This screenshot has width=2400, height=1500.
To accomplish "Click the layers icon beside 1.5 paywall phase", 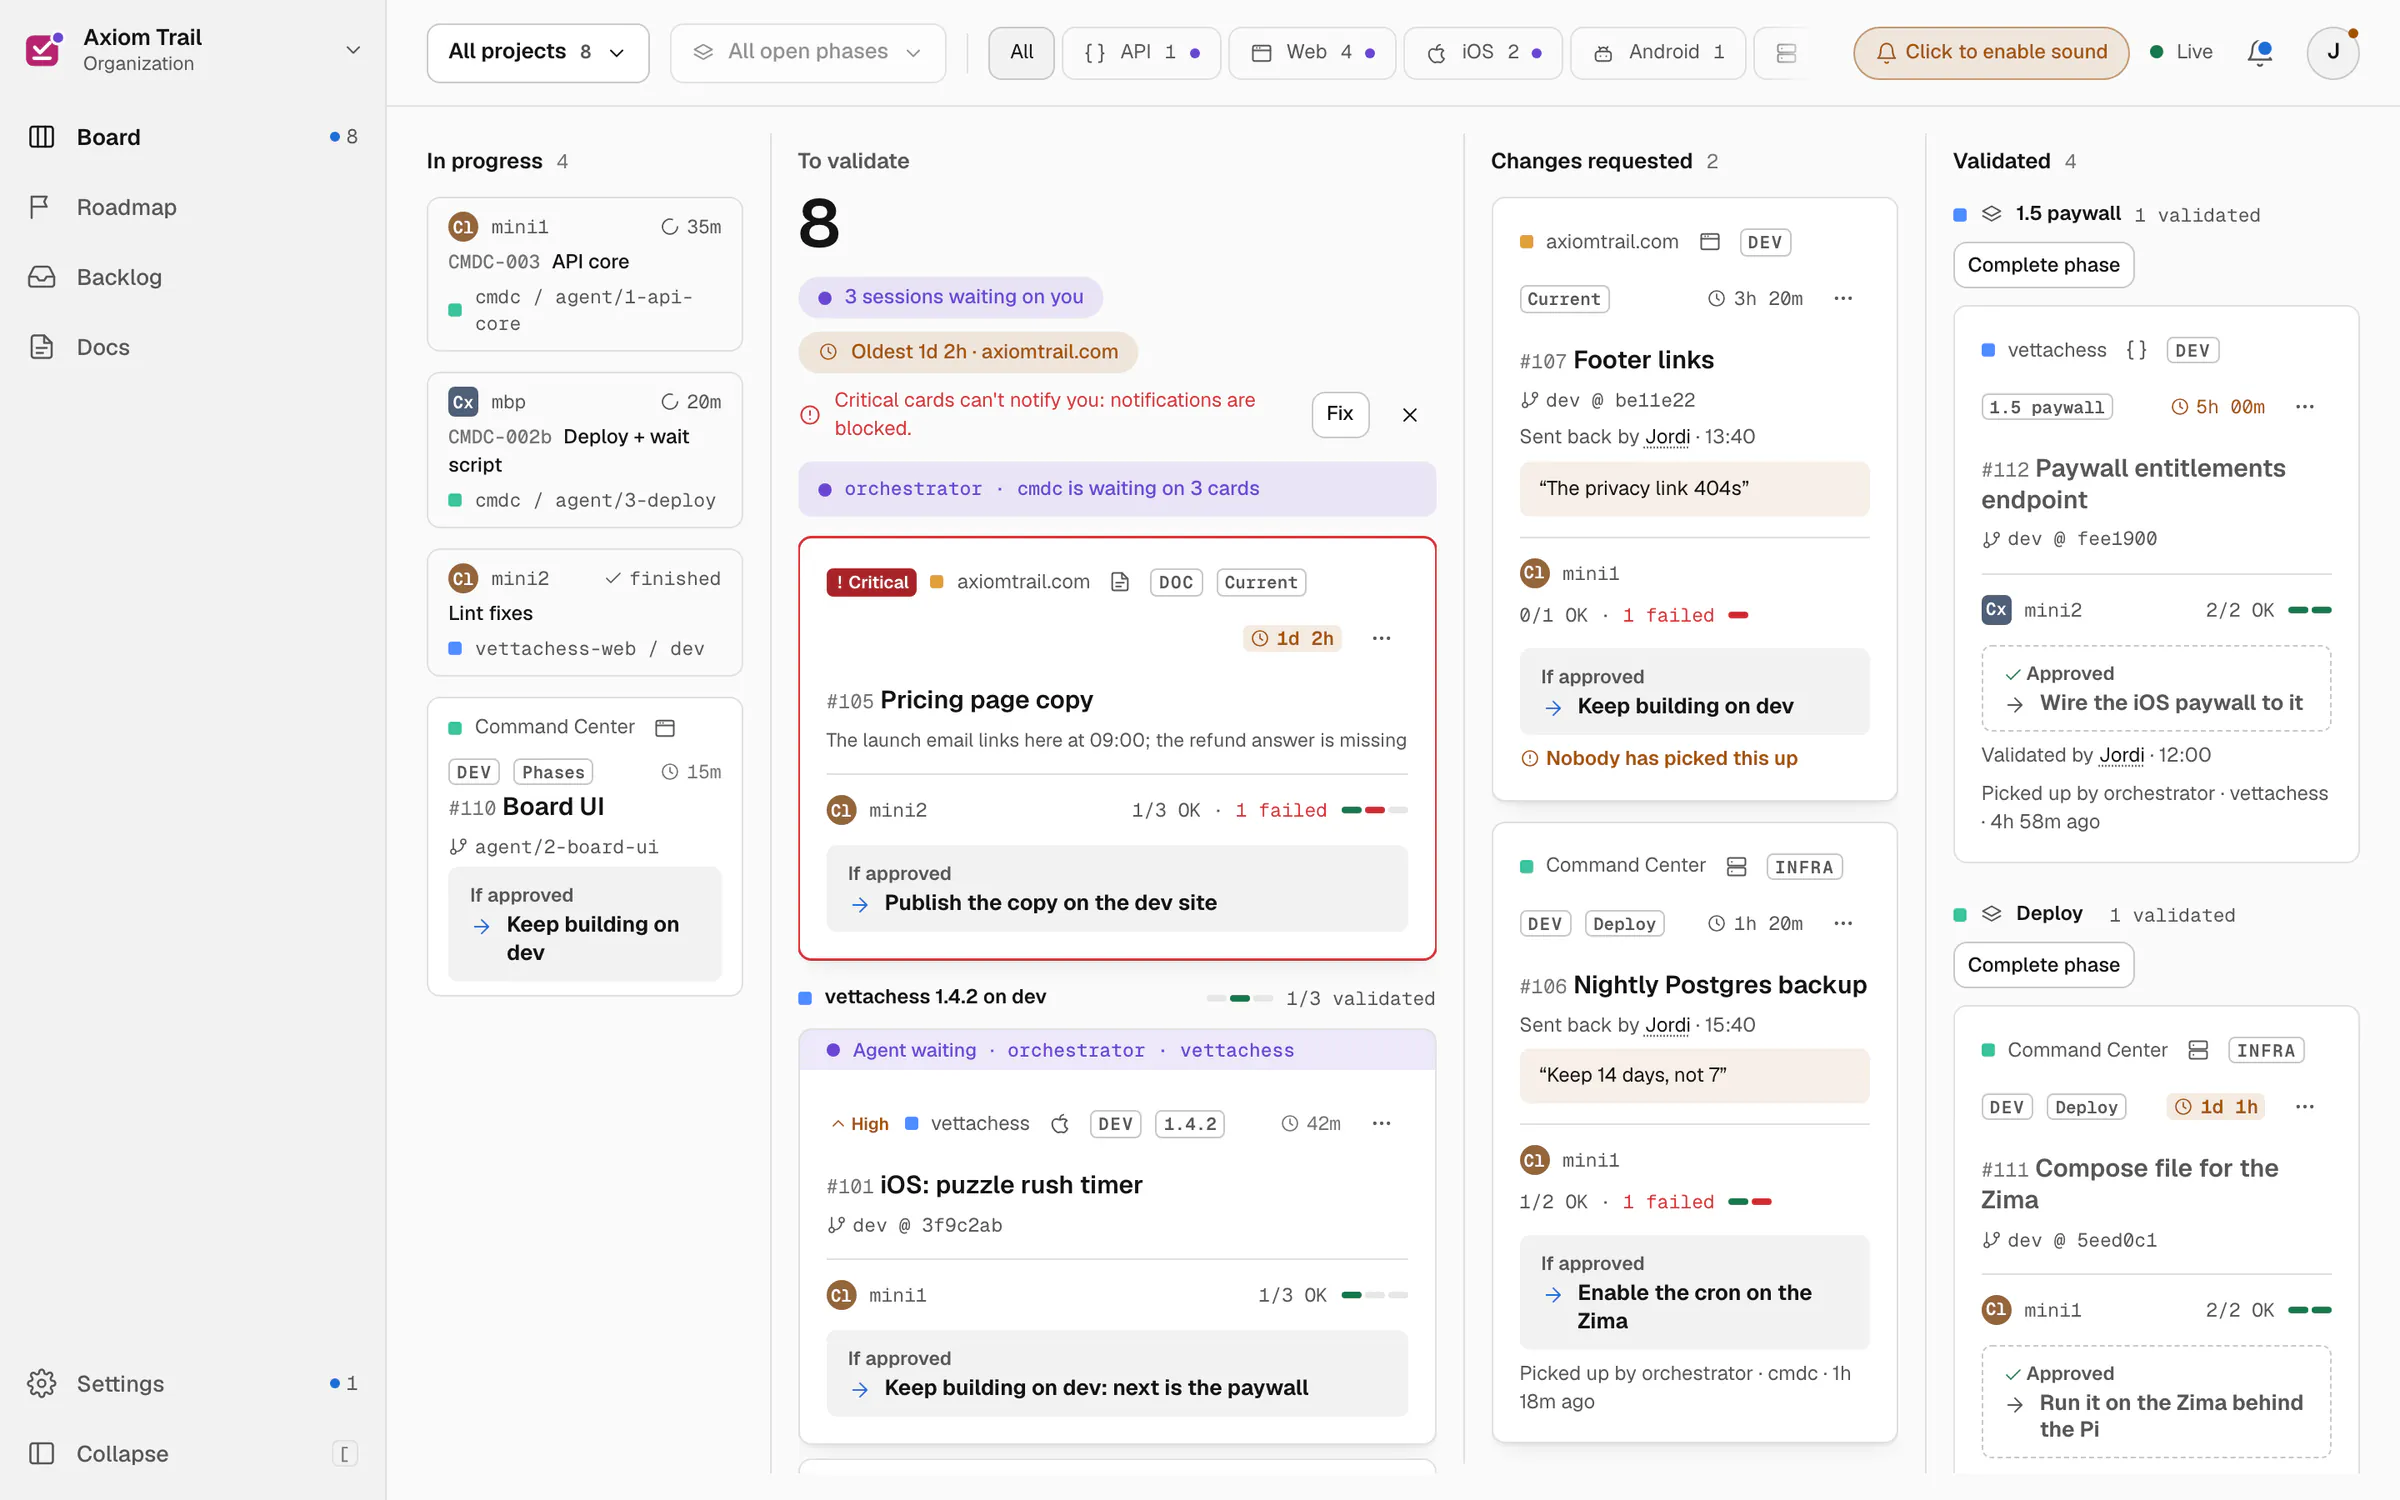I will pos(1991,214).
